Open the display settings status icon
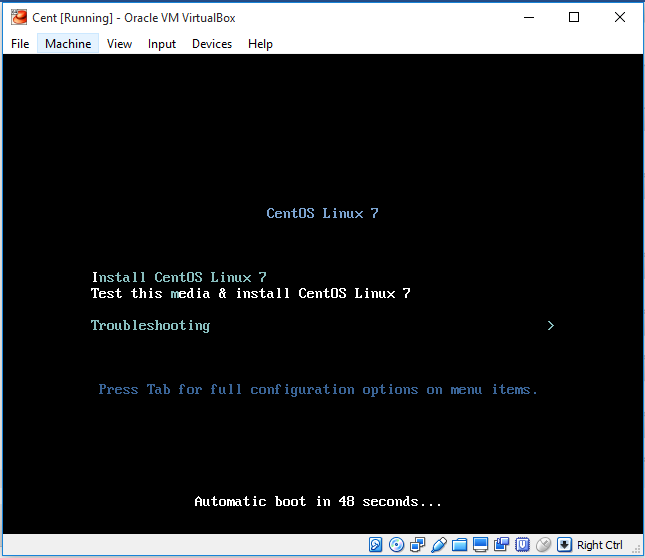Image resolution: width=645 pixels, height=558 pixels. [480, 544]
